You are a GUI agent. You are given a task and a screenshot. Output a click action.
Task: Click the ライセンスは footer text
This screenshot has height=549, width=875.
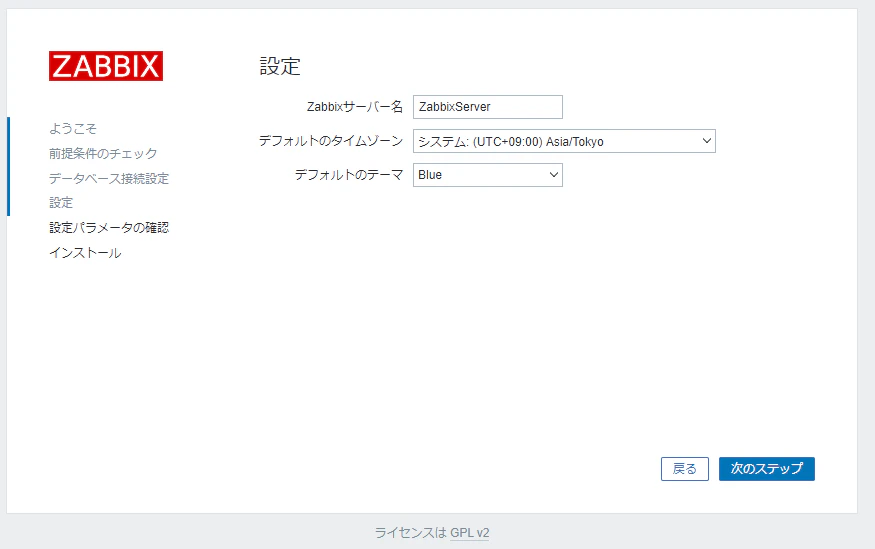pyautogui.click(x=411, y=533)
